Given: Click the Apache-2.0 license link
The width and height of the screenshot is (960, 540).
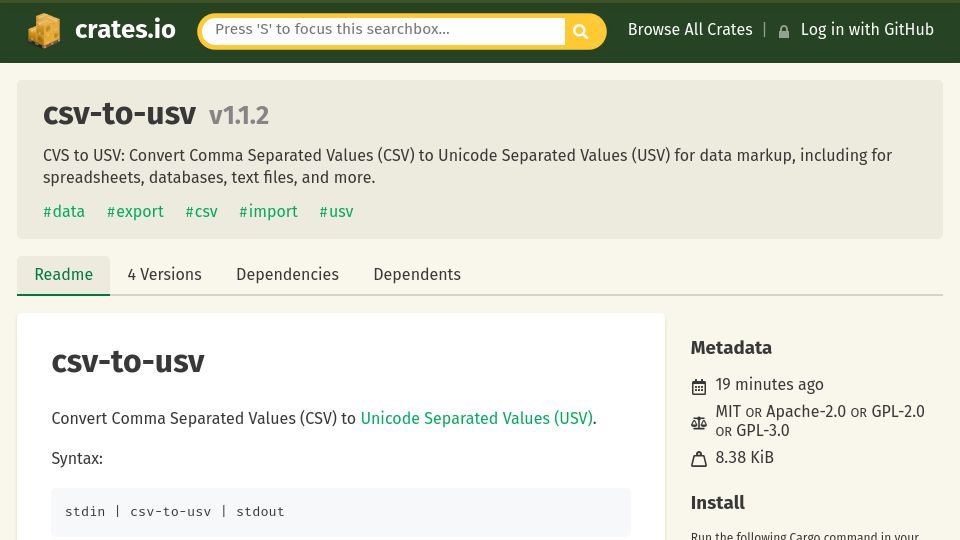Looking at the screenshot, I should [x=806, y=411].
